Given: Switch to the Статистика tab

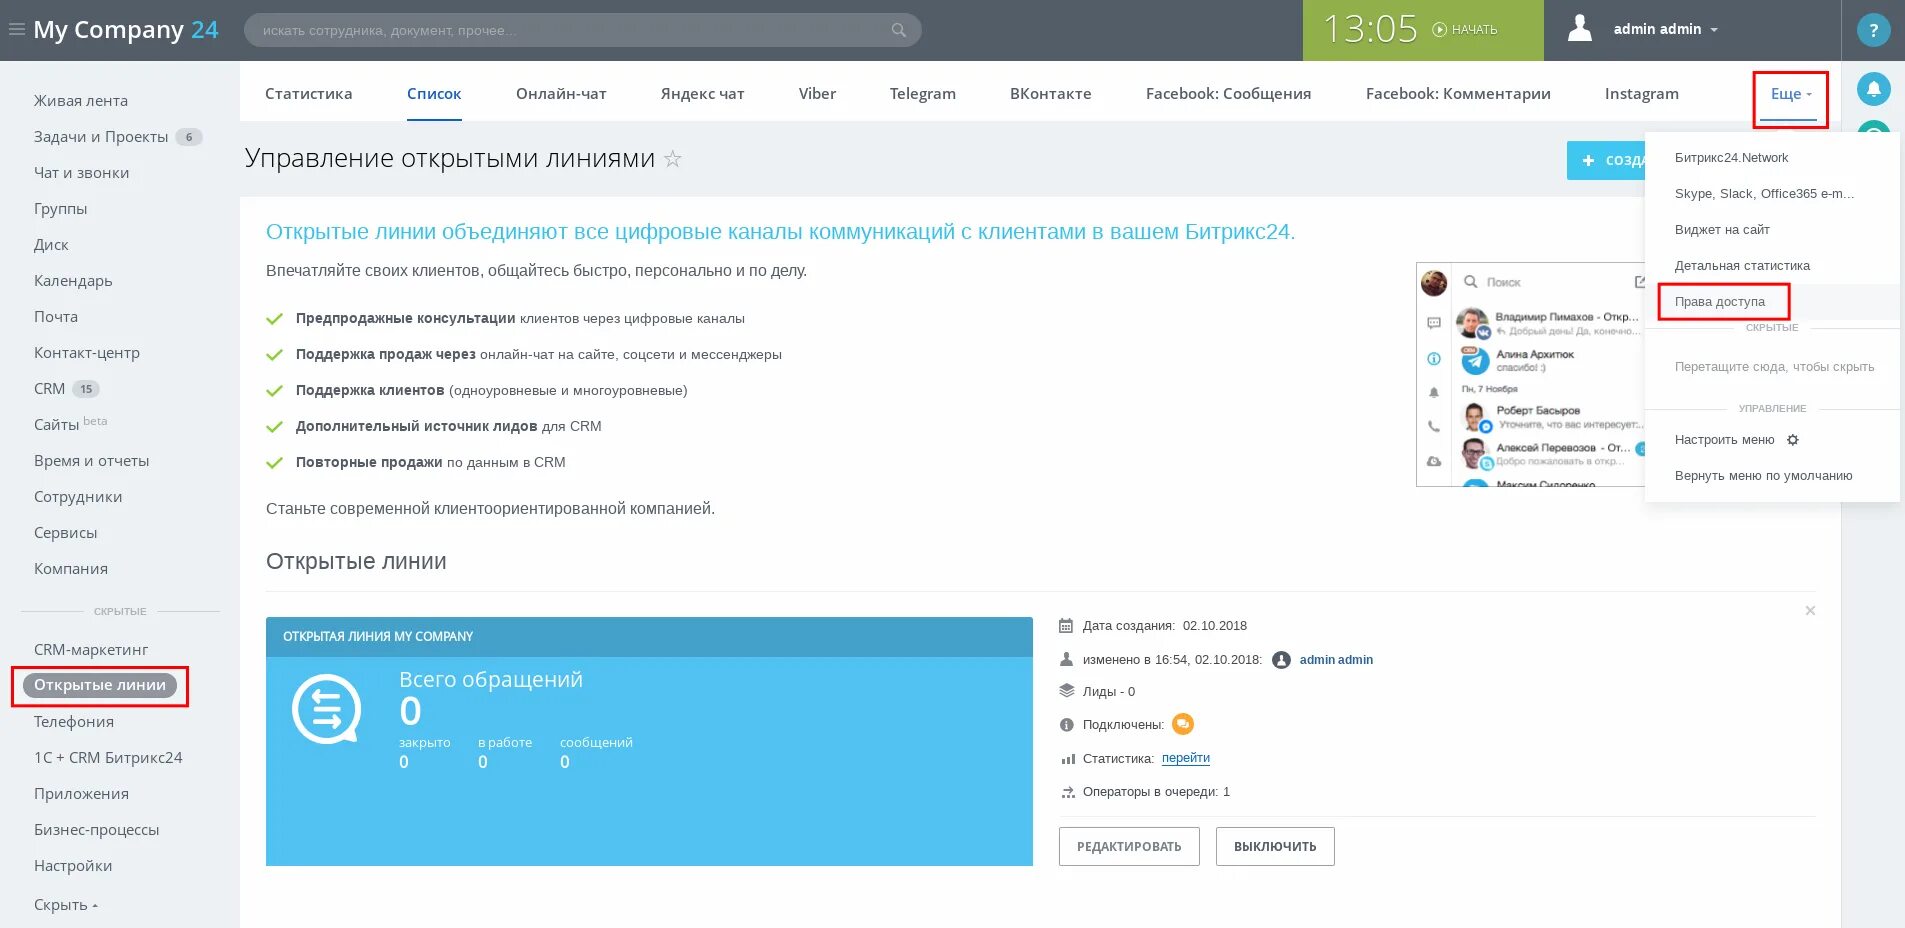Looking at the screenshot, I should coord(308,94).
